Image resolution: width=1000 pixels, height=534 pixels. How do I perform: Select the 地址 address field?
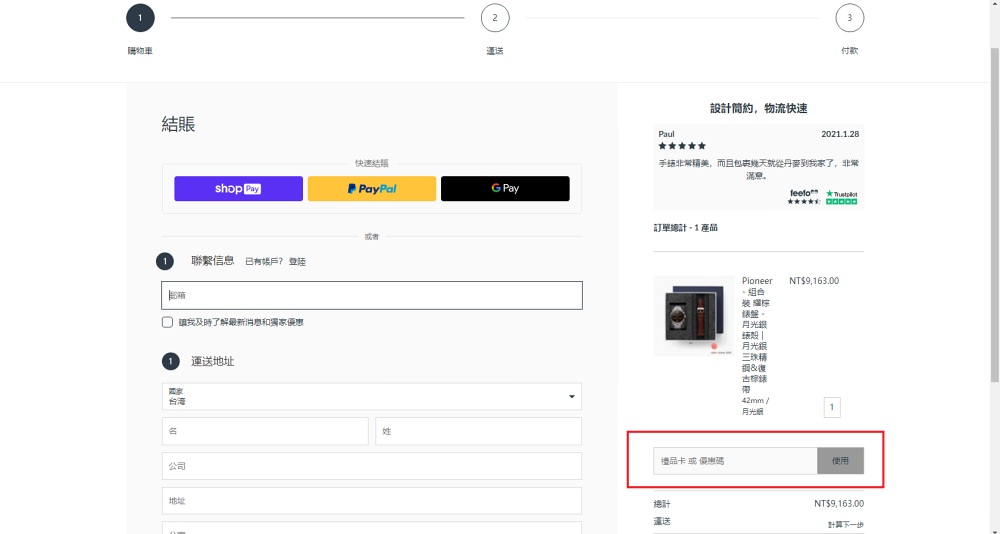pyautogui.click(x=372, y=501)
